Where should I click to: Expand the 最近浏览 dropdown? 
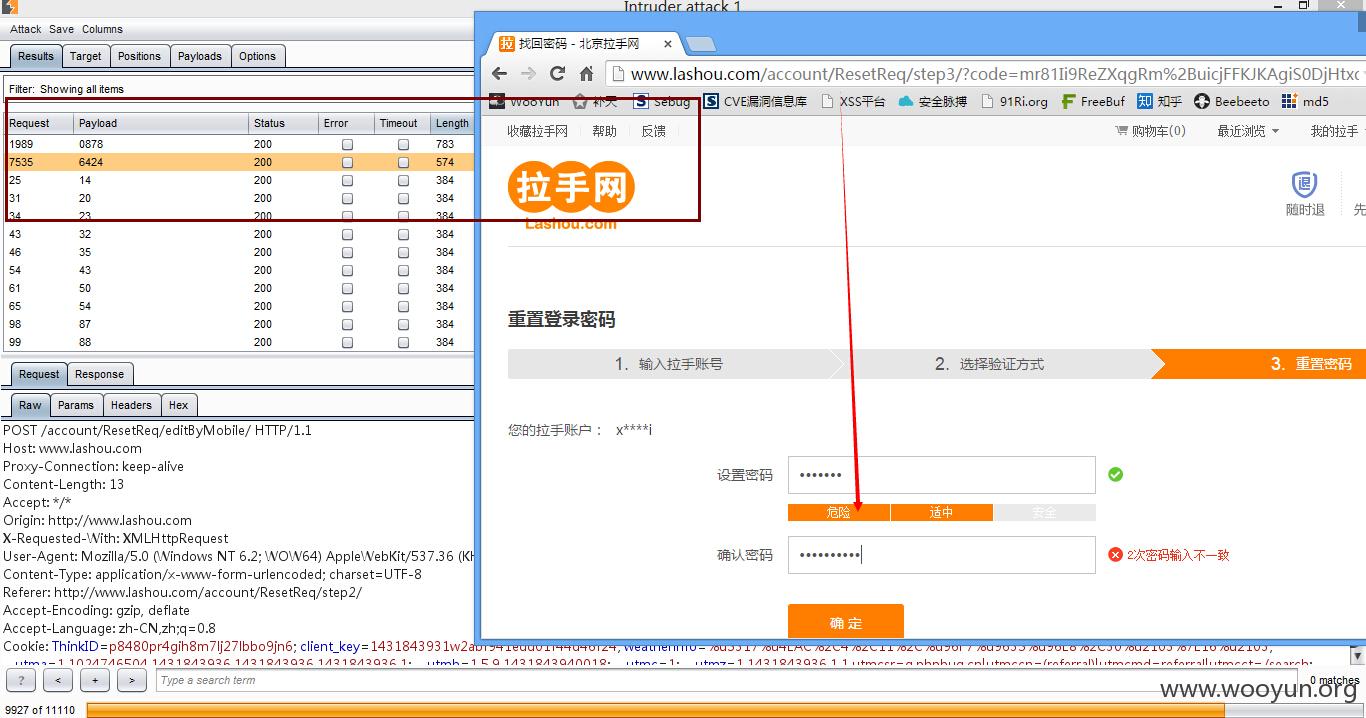coord(1248,131)
